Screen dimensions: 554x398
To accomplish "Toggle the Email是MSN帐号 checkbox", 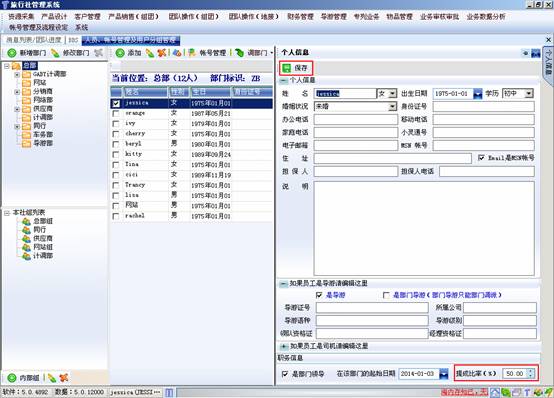I will tap(481, 158).
